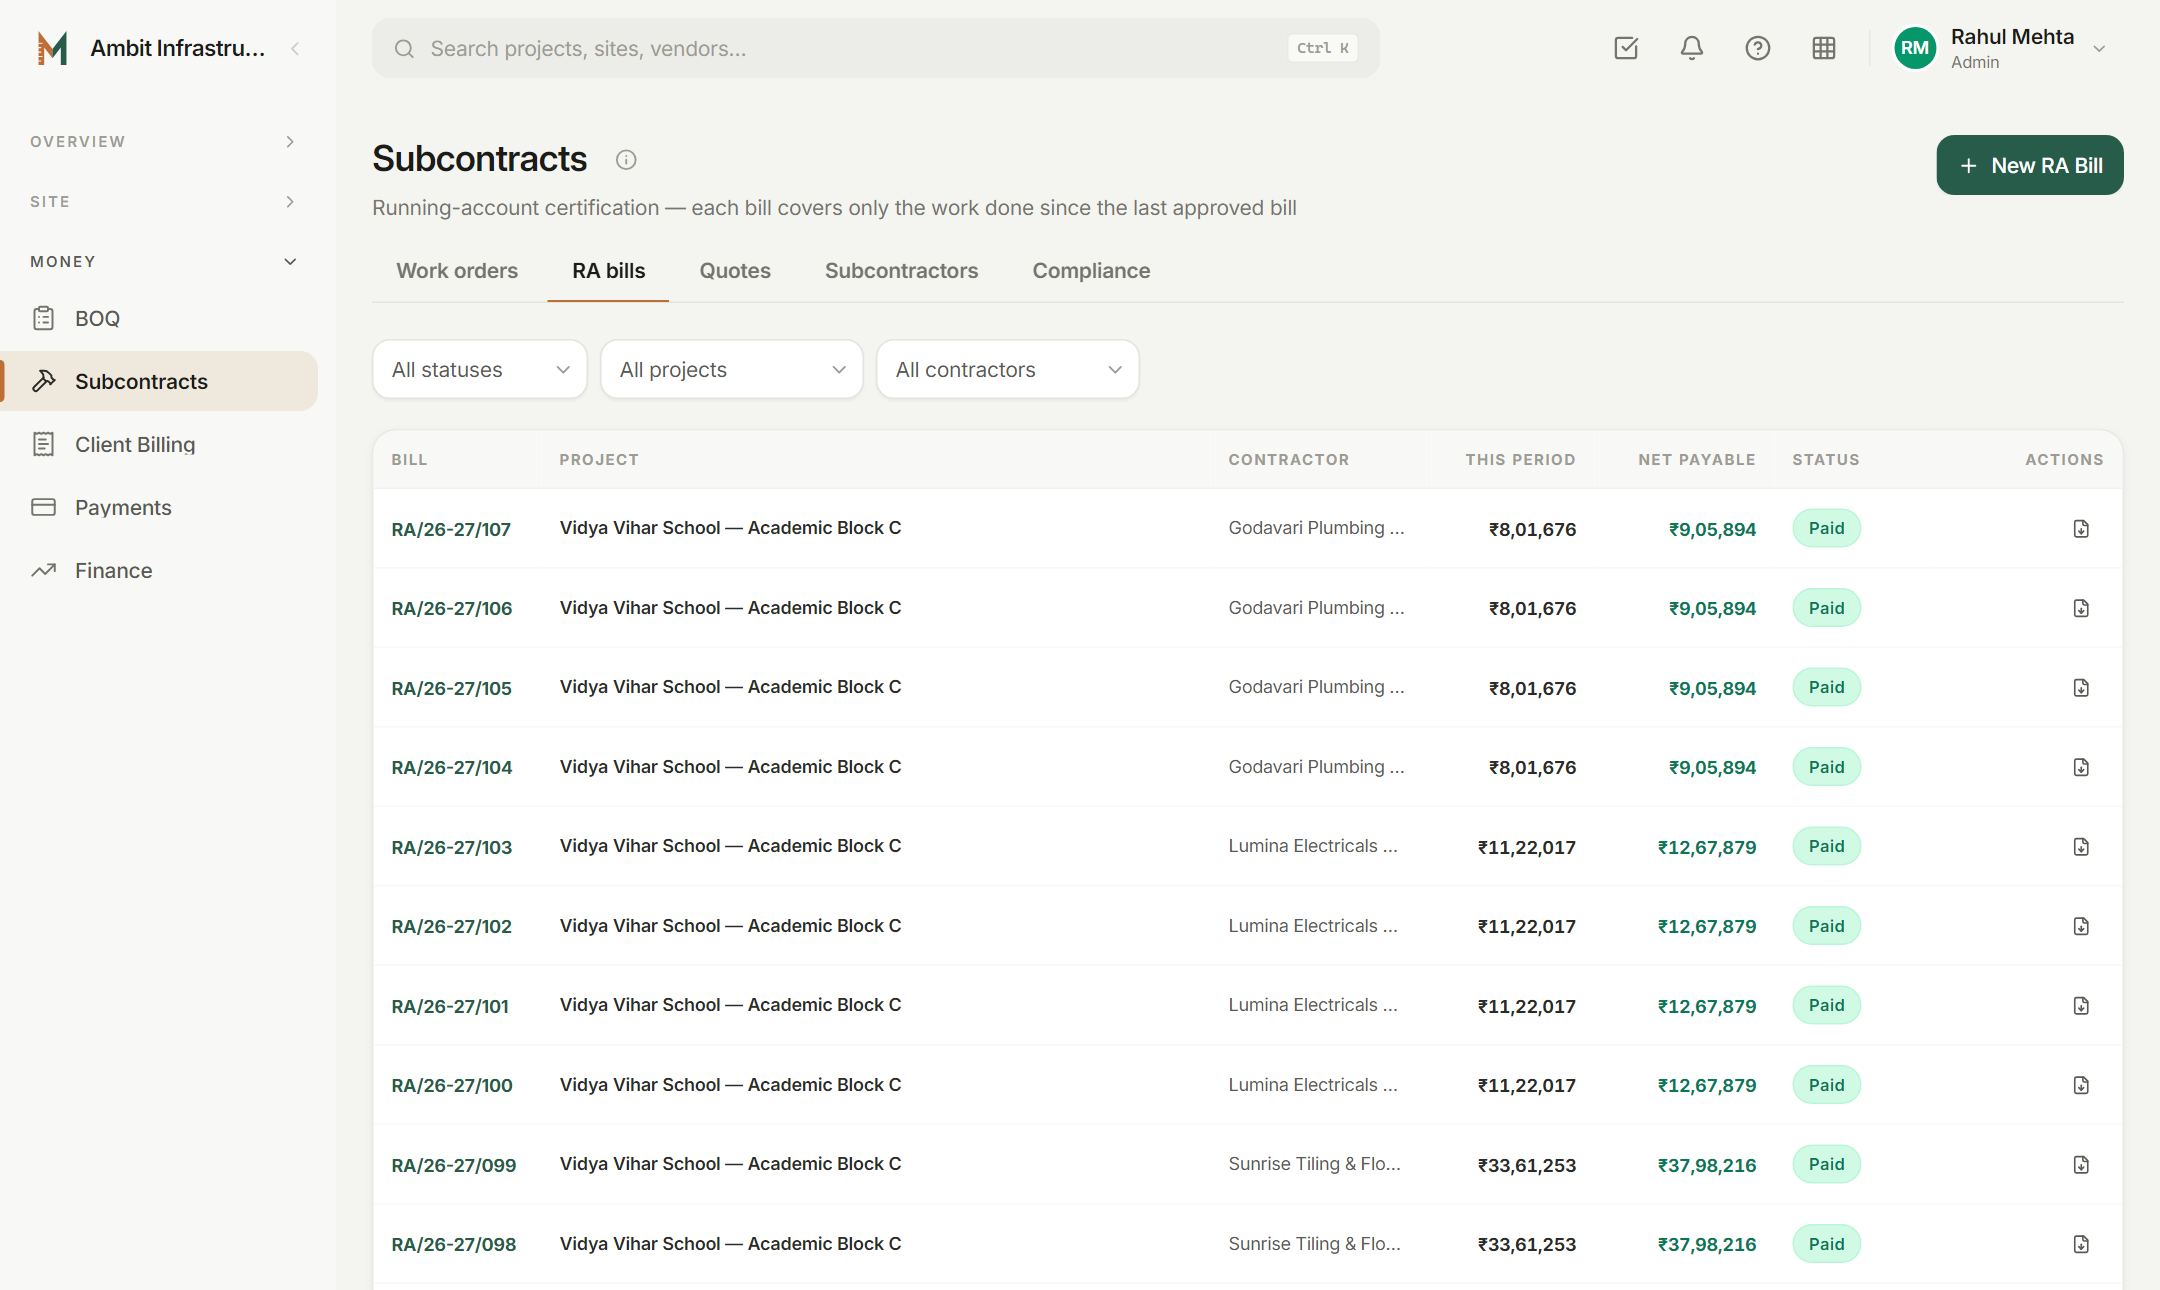Open the apps grid icon

pyautogui.click(x=1824, y=48)
